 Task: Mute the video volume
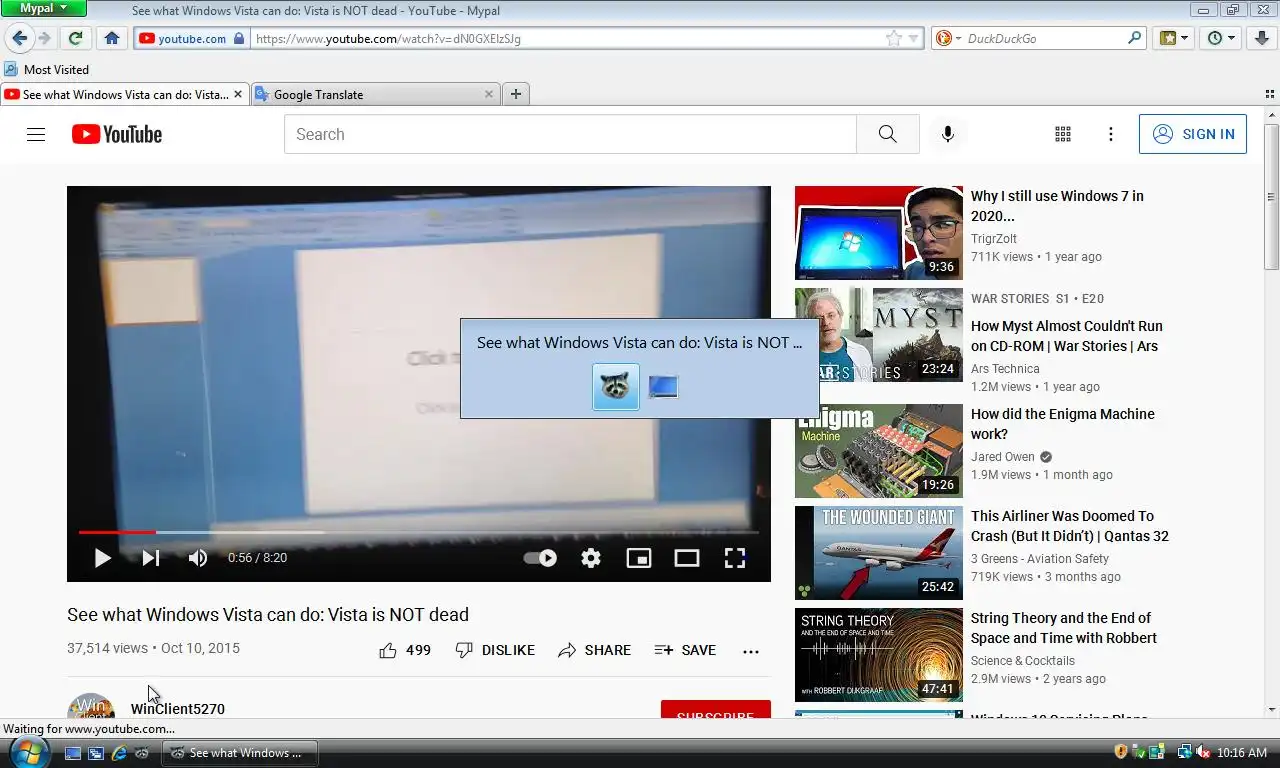coord(198,558)
